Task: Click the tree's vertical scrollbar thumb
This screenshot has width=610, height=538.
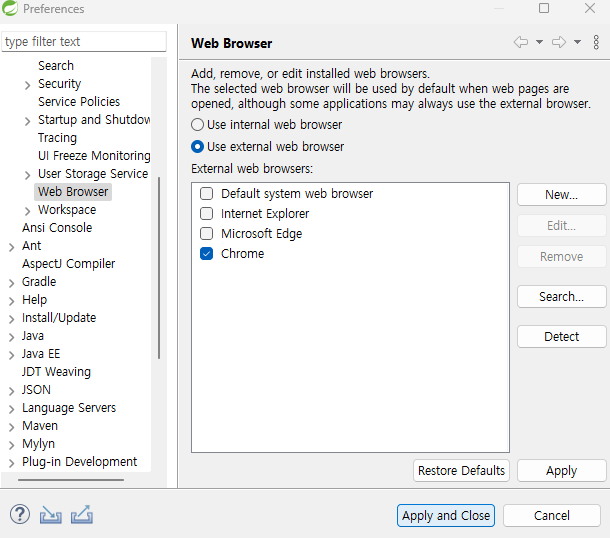Action: [x=159, y=268]
